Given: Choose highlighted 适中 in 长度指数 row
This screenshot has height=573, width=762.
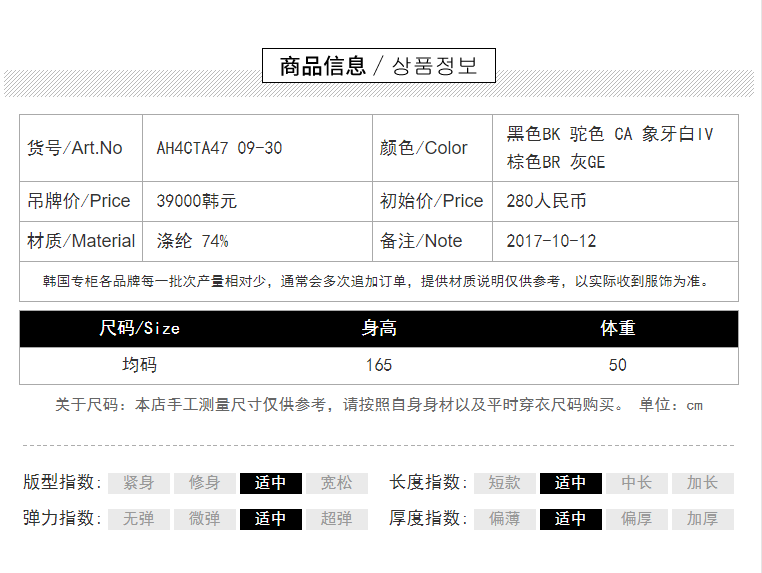Looking at the screenshot, I should tap(571, 483).
